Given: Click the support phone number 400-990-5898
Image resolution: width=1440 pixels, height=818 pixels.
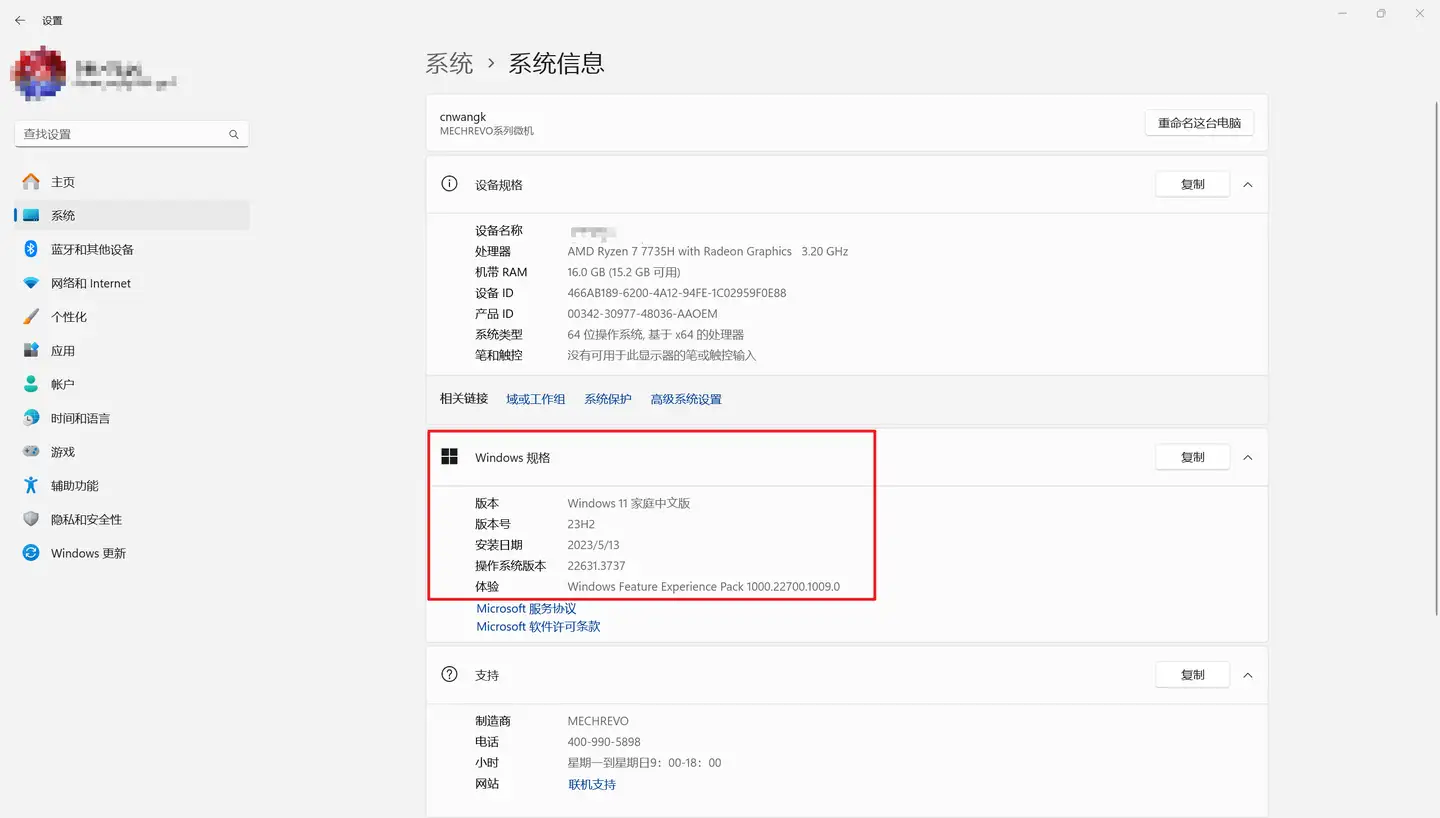Looking at the screenshot, I should [604, 742].
